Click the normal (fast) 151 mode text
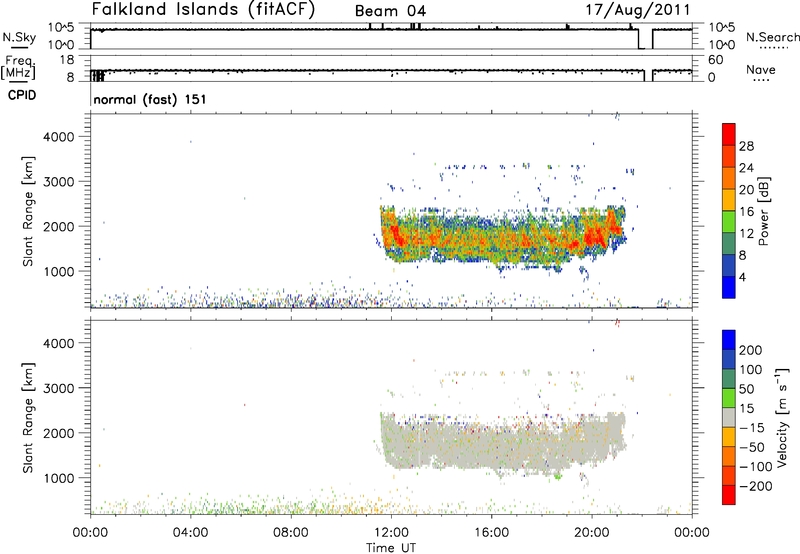This screenshot has height=554, width=800. pyautogui.click(x=150, y=99)
